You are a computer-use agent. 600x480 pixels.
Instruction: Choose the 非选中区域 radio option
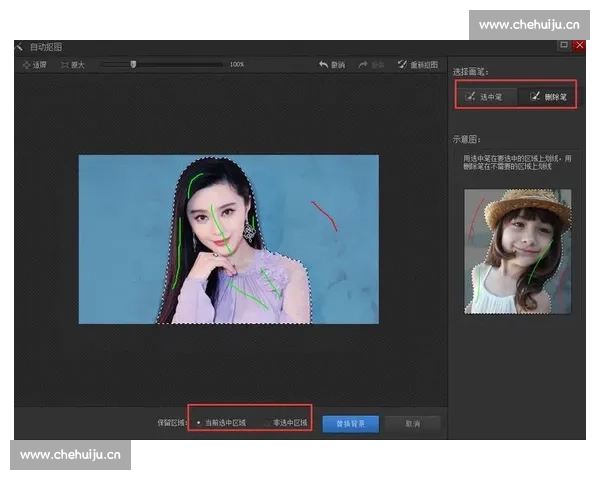click(287, 423)
